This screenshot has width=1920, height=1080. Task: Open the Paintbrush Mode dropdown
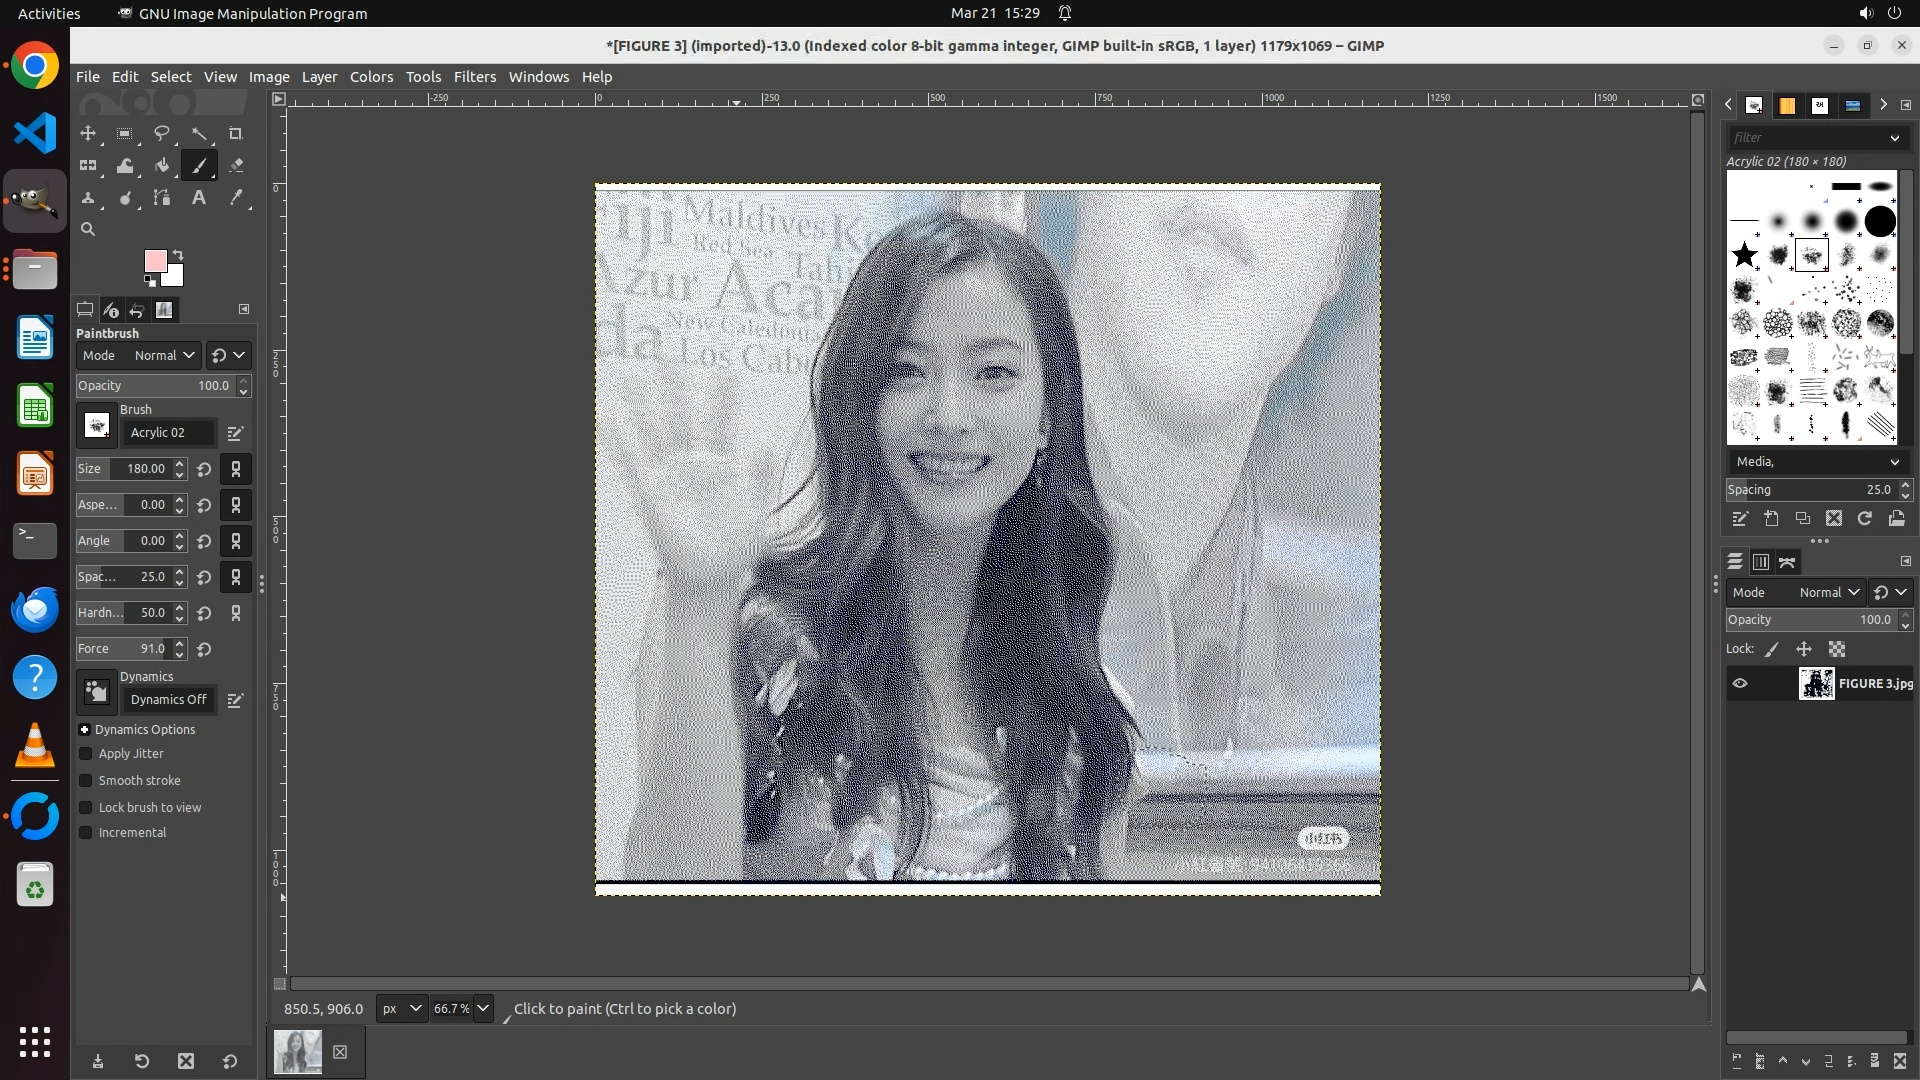[165, 356]
